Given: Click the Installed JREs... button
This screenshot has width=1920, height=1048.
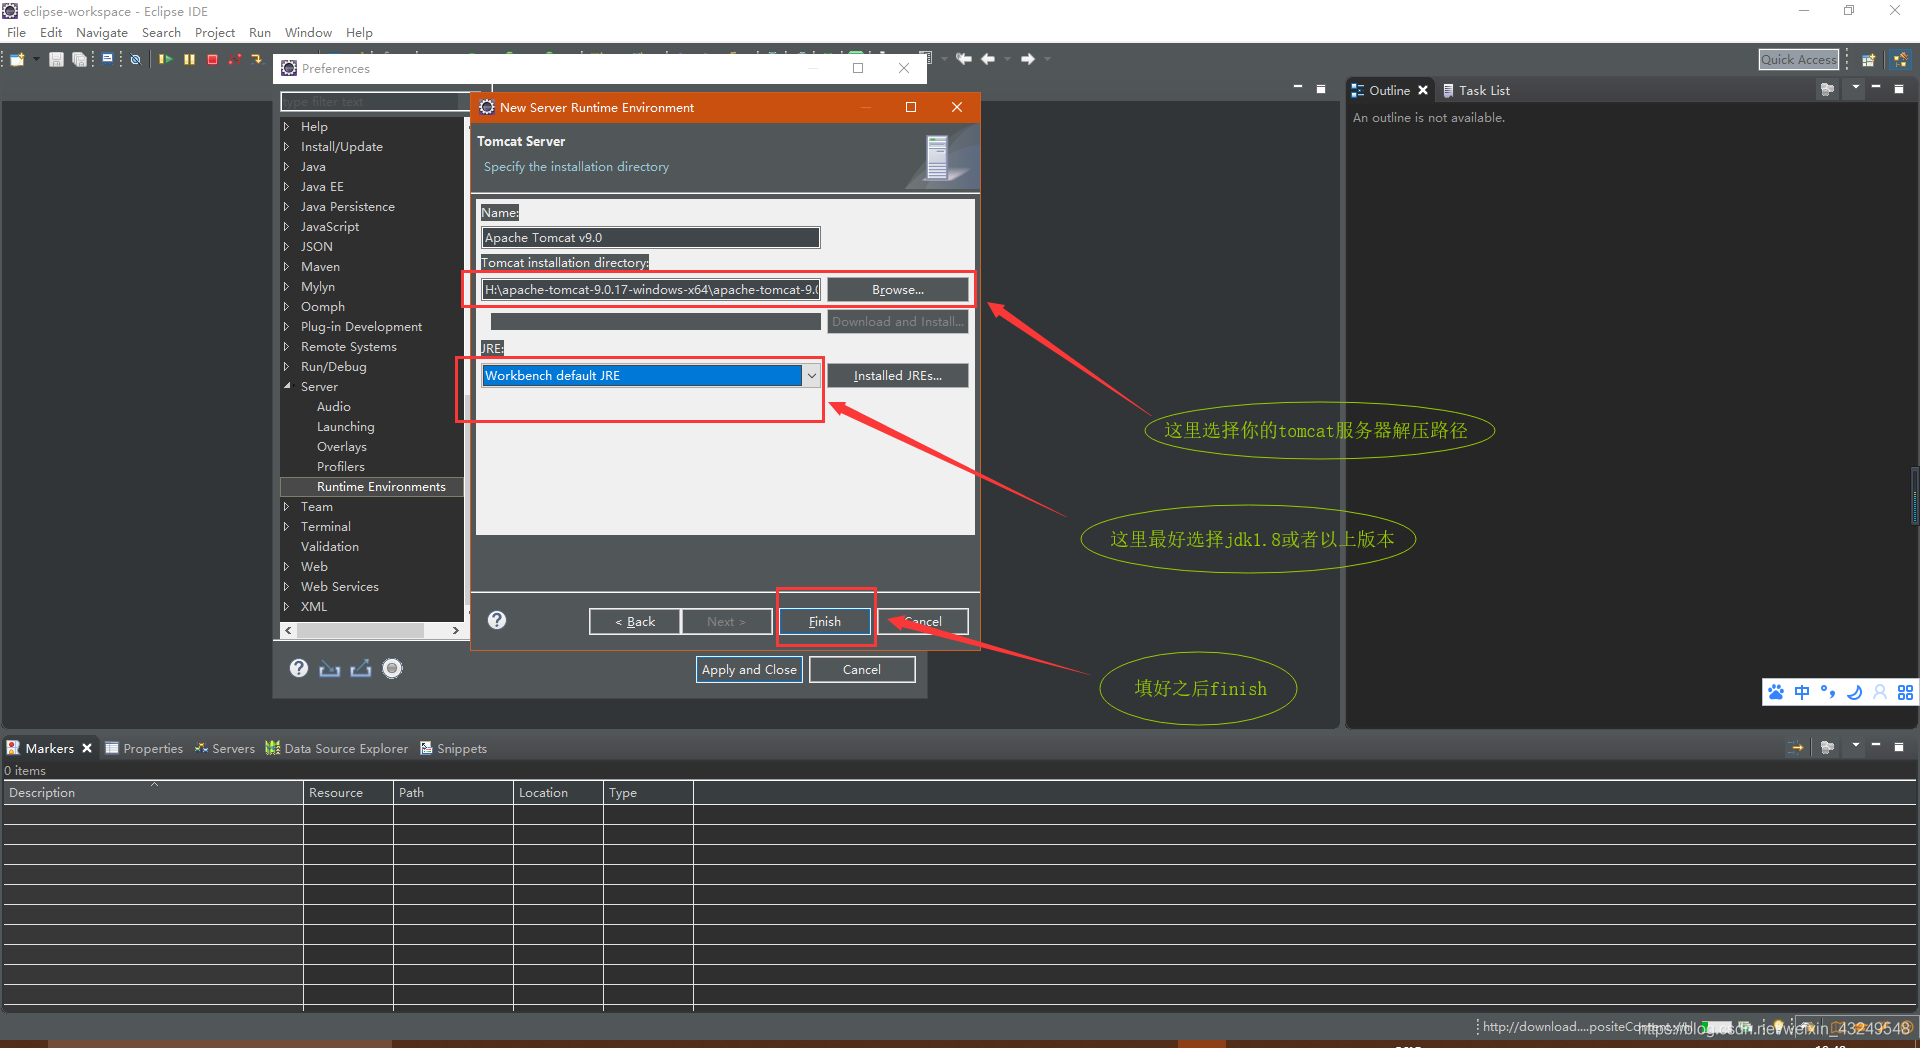Looking at the screenshot, I should point(897,376).
